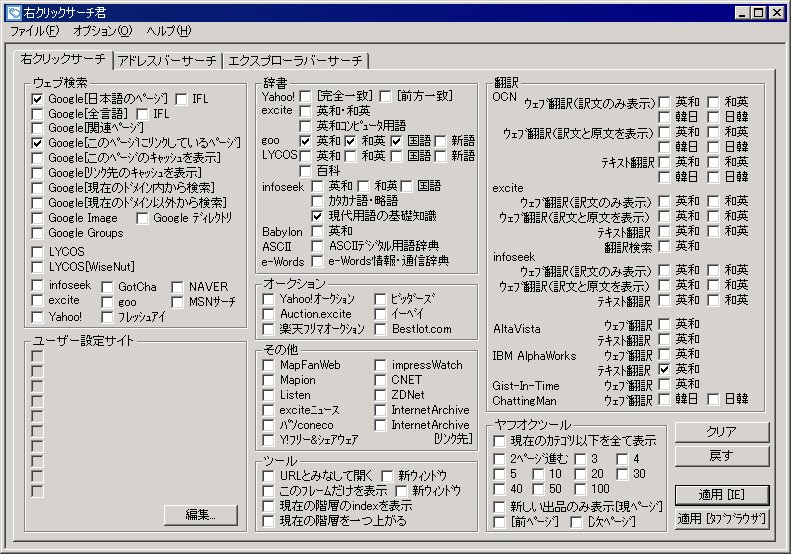Check 新しい出品のみ表示[現ページ] option
This screenshot has height=554, width=791.
[499, 507]
